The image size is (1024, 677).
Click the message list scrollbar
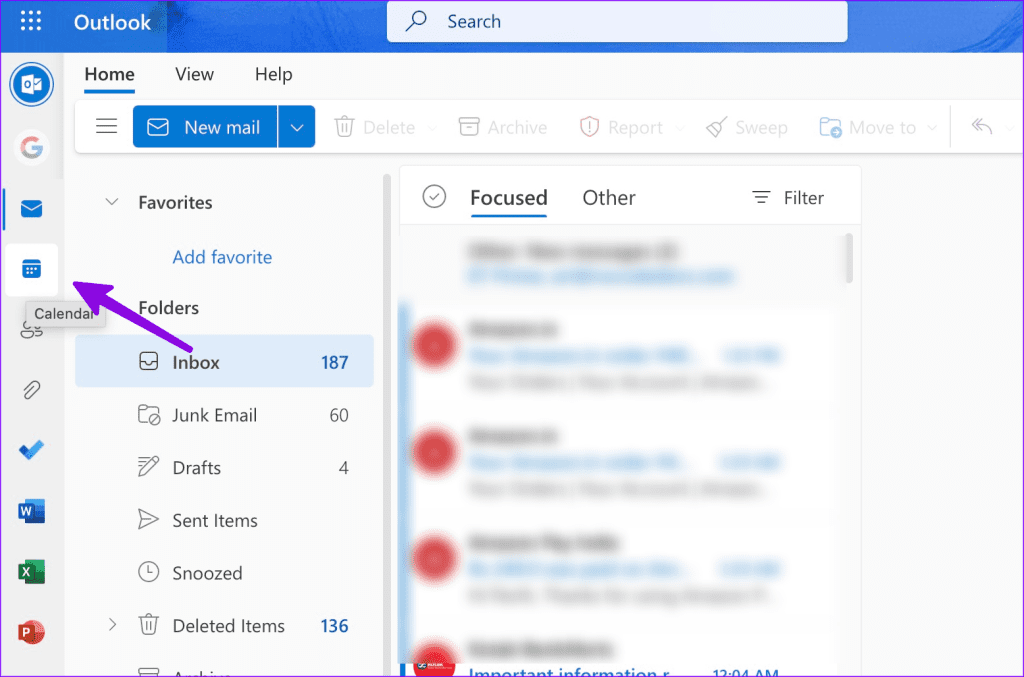click(x=849, y=259)
